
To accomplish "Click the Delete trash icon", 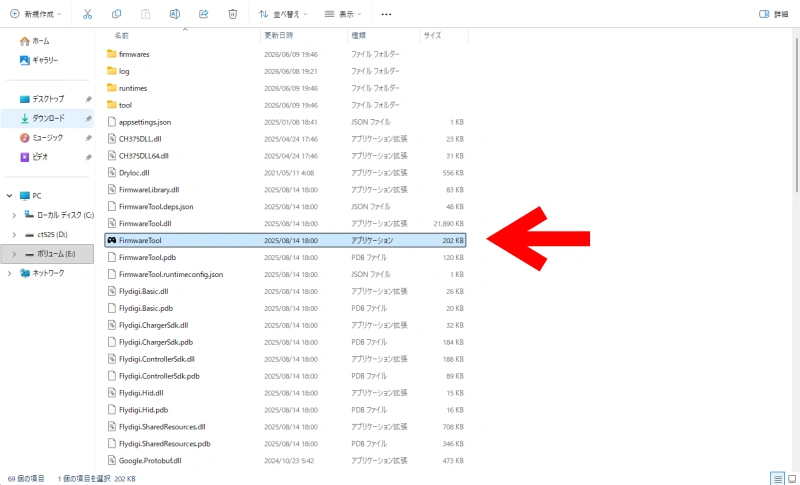I will (x=233, y=14).
